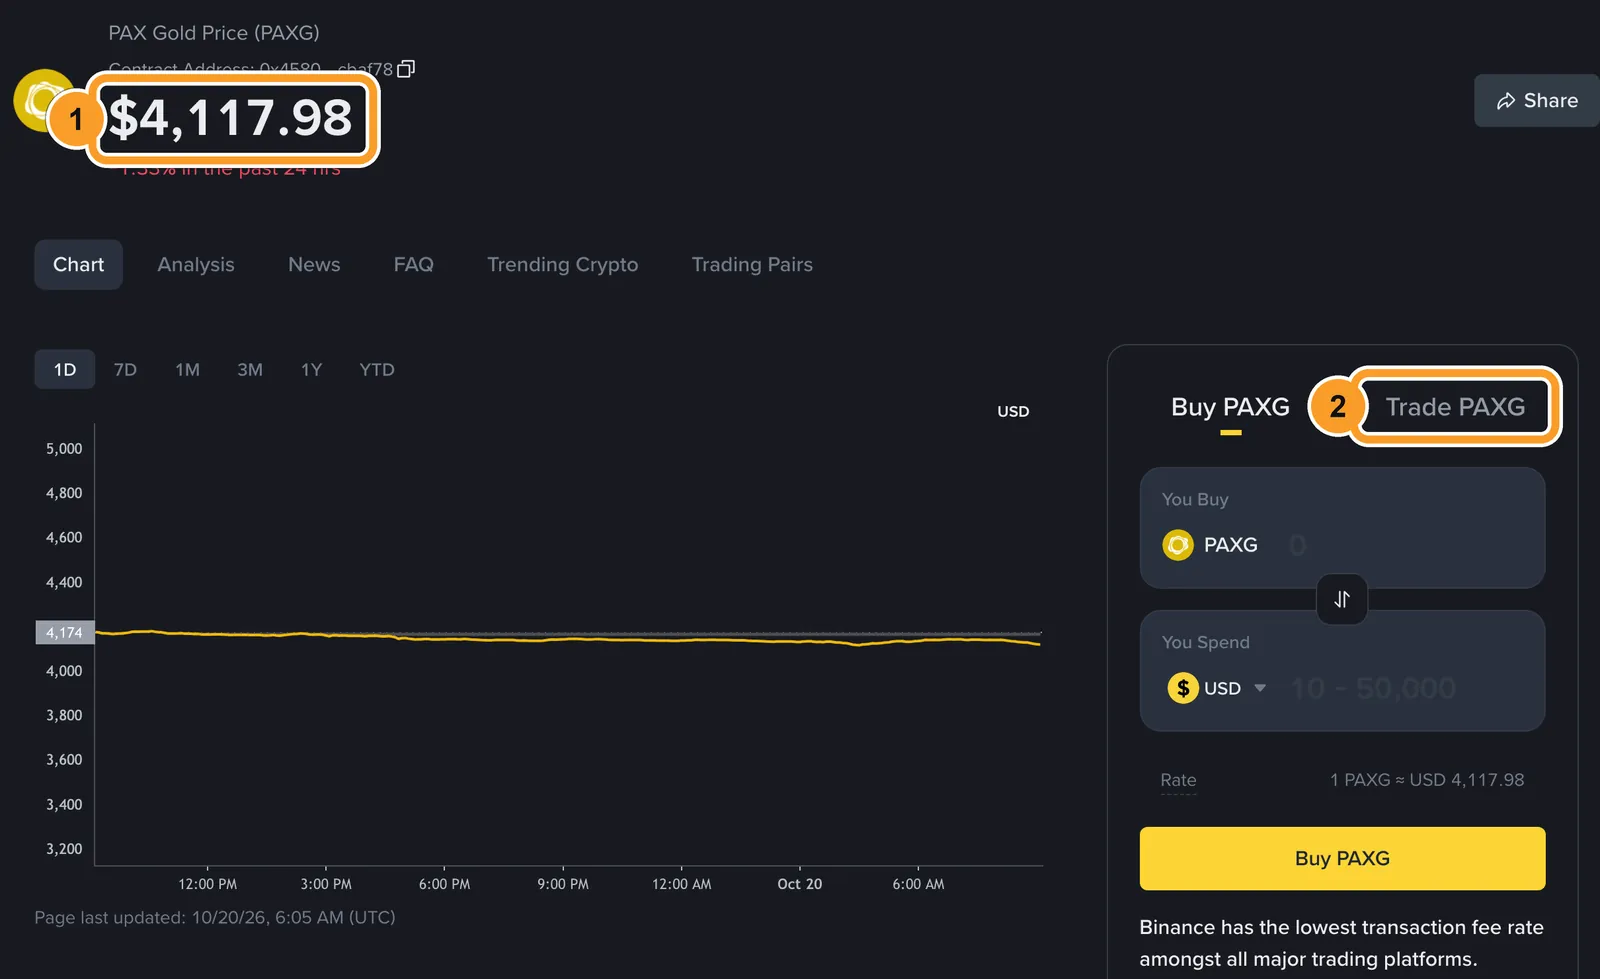Open the Analysis tab

click(x=196, y=265)
